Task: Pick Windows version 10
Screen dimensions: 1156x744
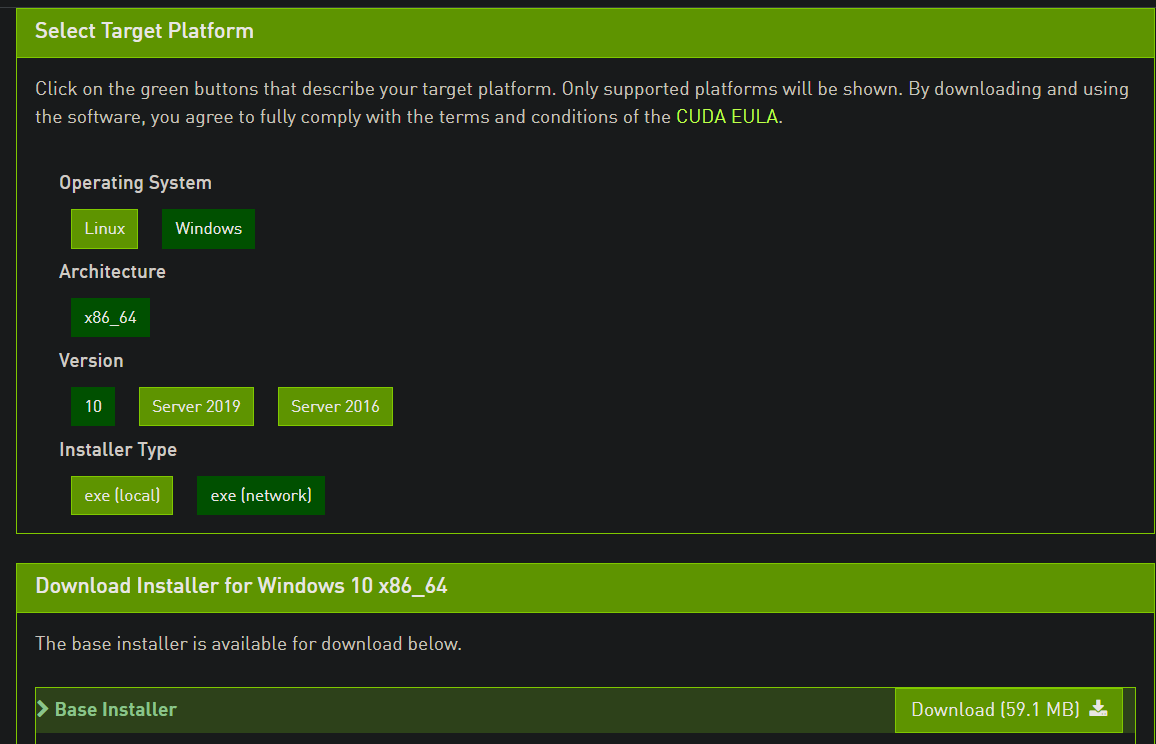Action: 93,406
